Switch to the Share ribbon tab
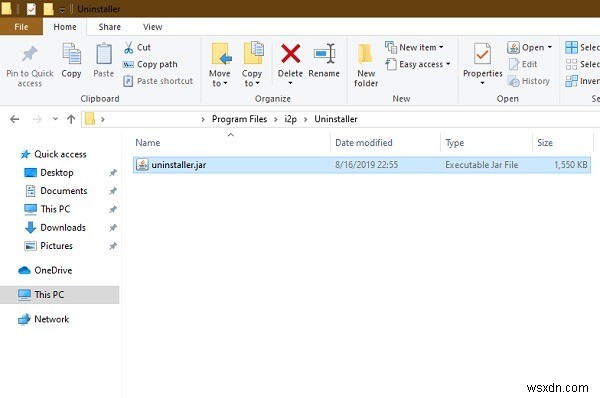Screen dimensions: 600x398 point(109,27)
